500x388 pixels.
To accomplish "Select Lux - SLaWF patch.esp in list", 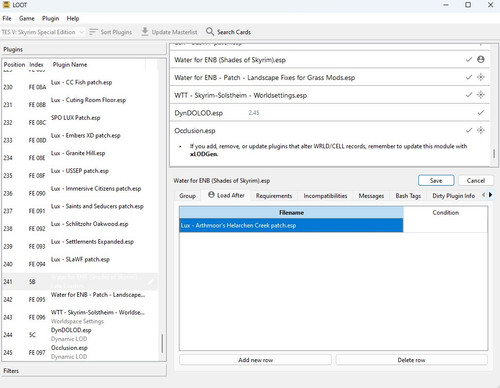I will (x=80, y=263).
